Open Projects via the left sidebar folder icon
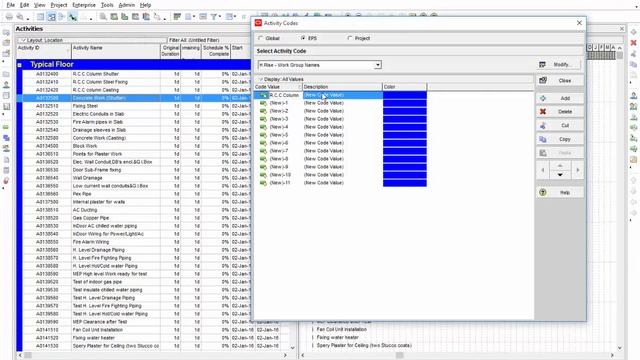Viewport: 640px width, 360px height. (x=6, y=74)
